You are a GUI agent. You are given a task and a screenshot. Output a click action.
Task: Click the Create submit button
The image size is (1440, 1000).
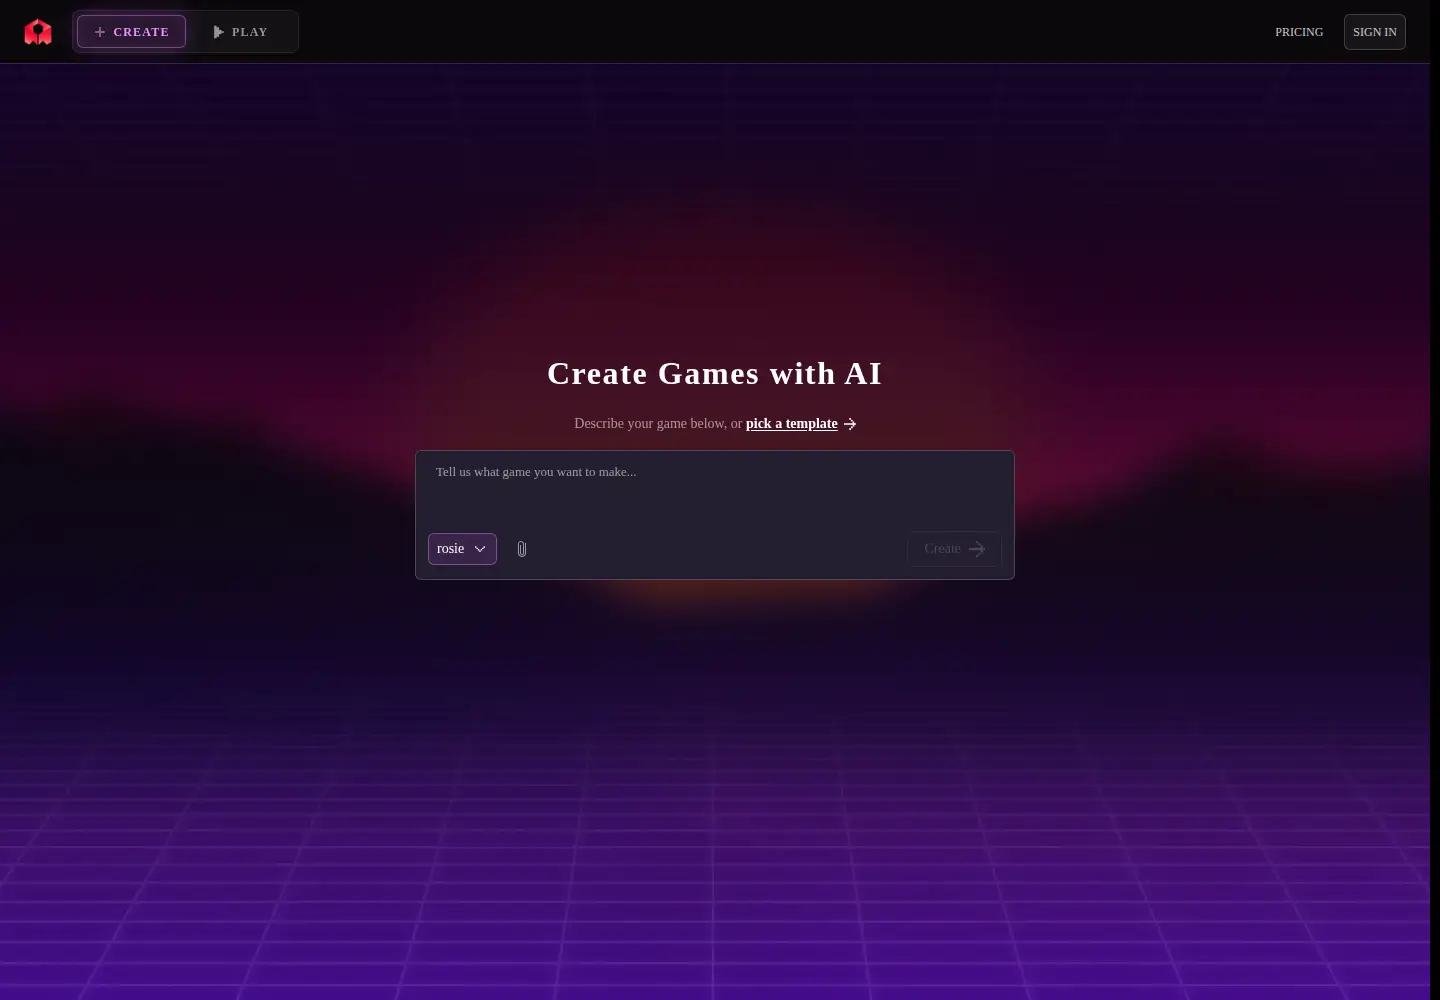click(955, 549)
